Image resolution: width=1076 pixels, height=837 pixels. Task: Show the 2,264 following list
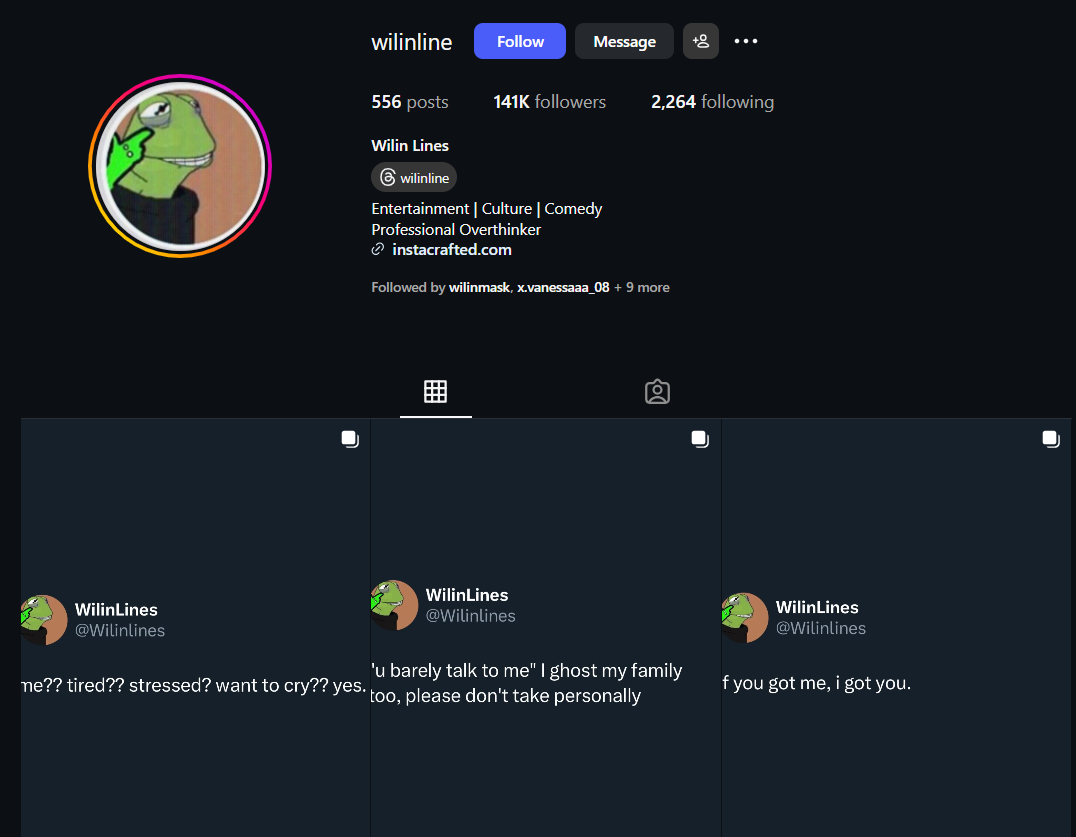pyautogui.click(x=712, y=102)
